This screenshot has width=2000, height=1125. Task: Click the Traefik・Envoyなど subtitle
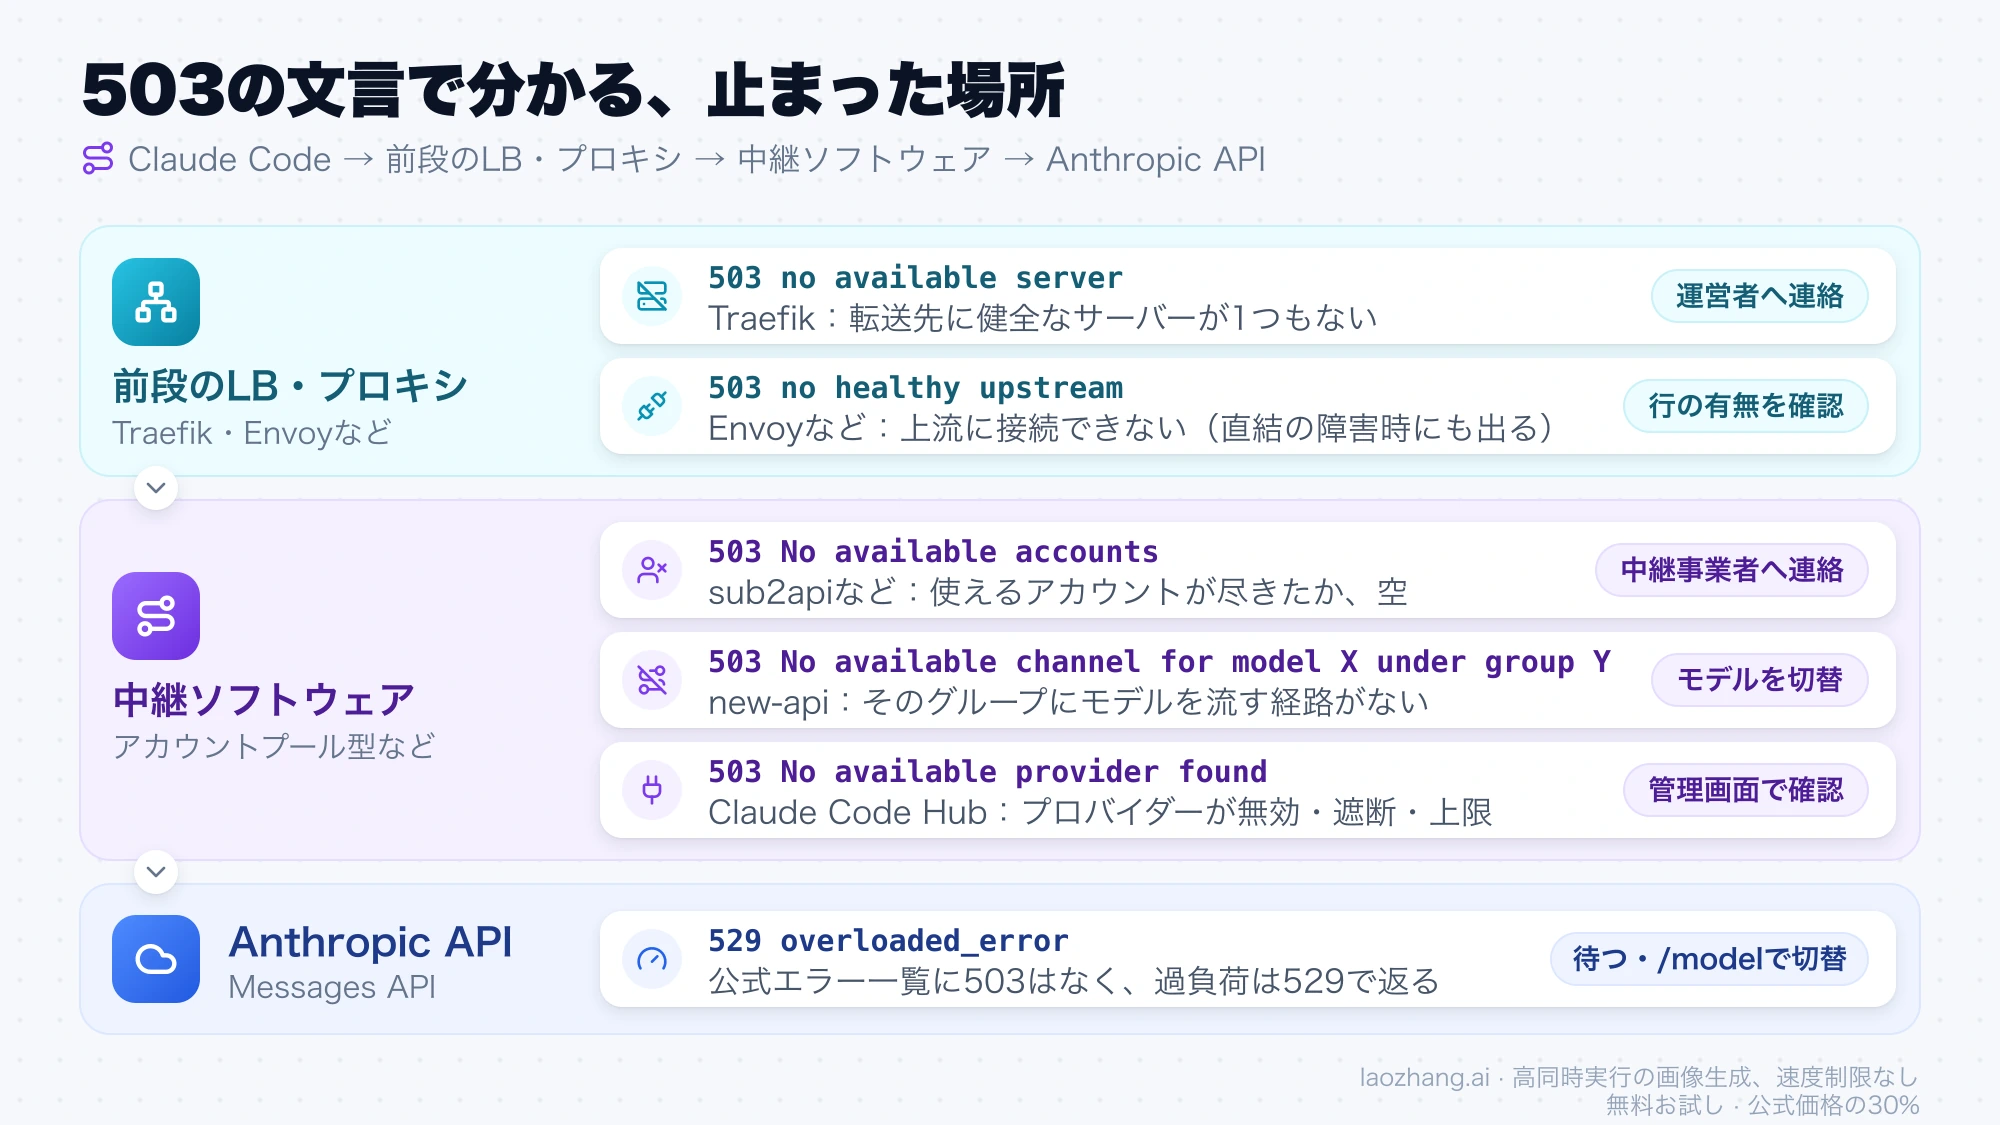point(251,433)
